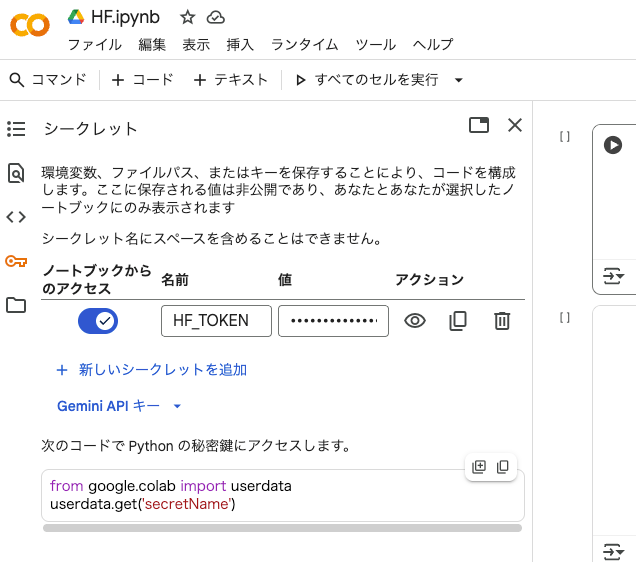636x562 pixels.
Task: Open the ツール menu
Action: (x=376, y=45)
